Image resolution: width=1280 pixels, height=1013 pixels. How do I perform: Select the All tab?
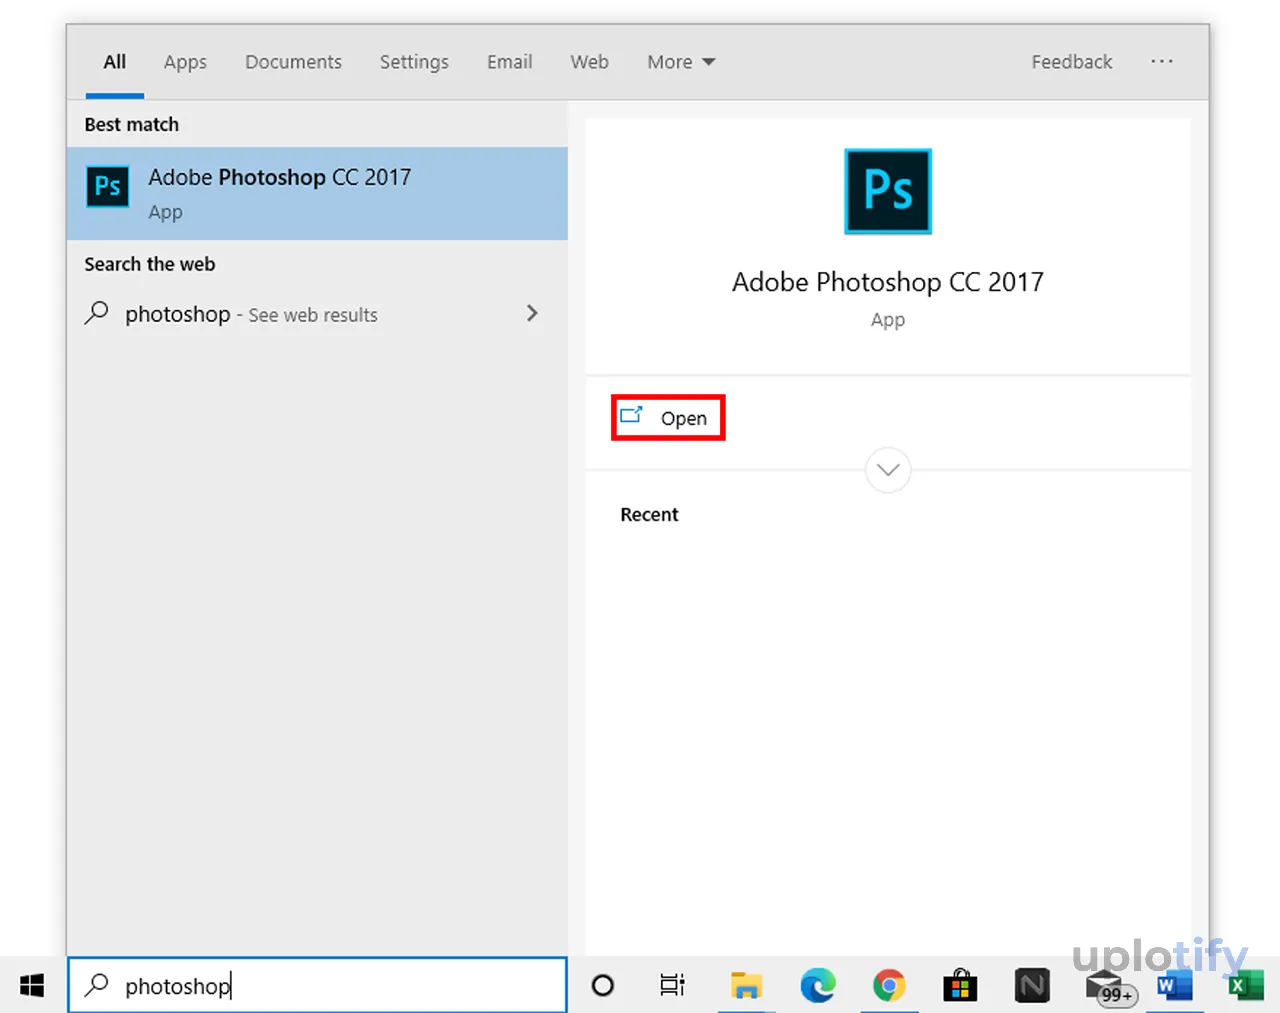pyautogui.click(x=115, y=62)
